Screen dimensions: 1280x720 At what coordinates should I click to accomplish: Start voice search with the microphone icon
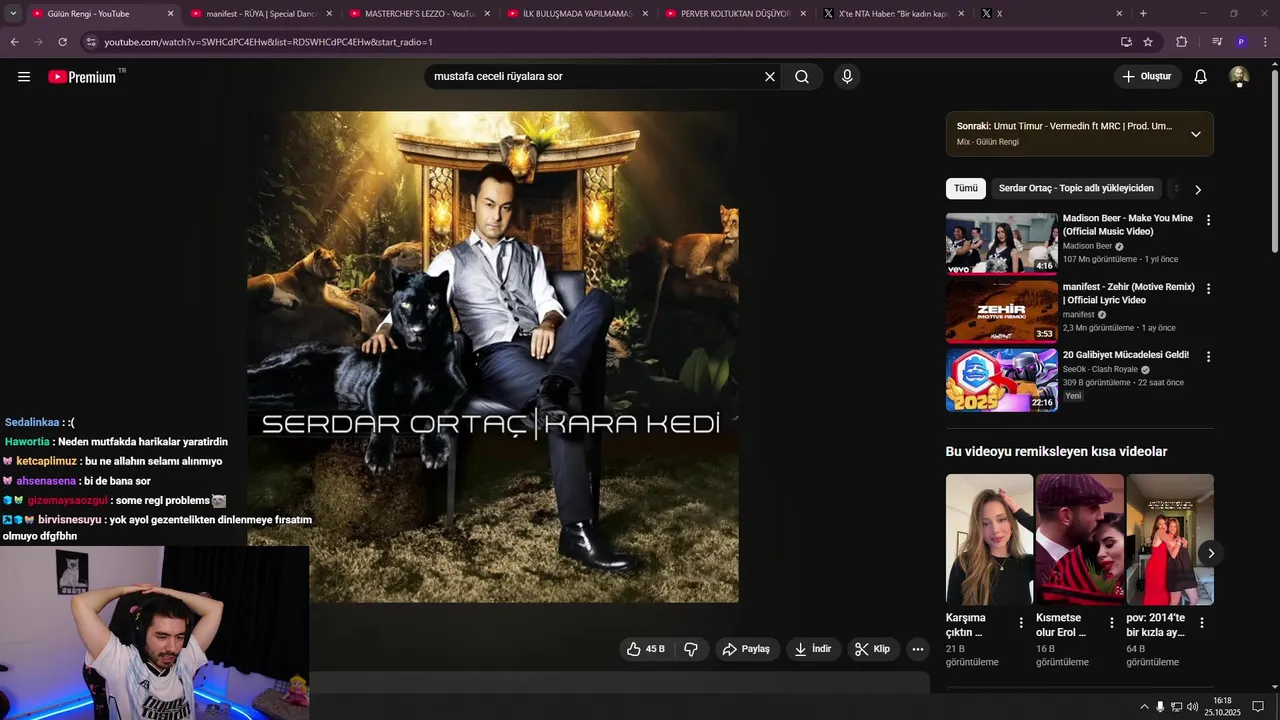[847, 77]
